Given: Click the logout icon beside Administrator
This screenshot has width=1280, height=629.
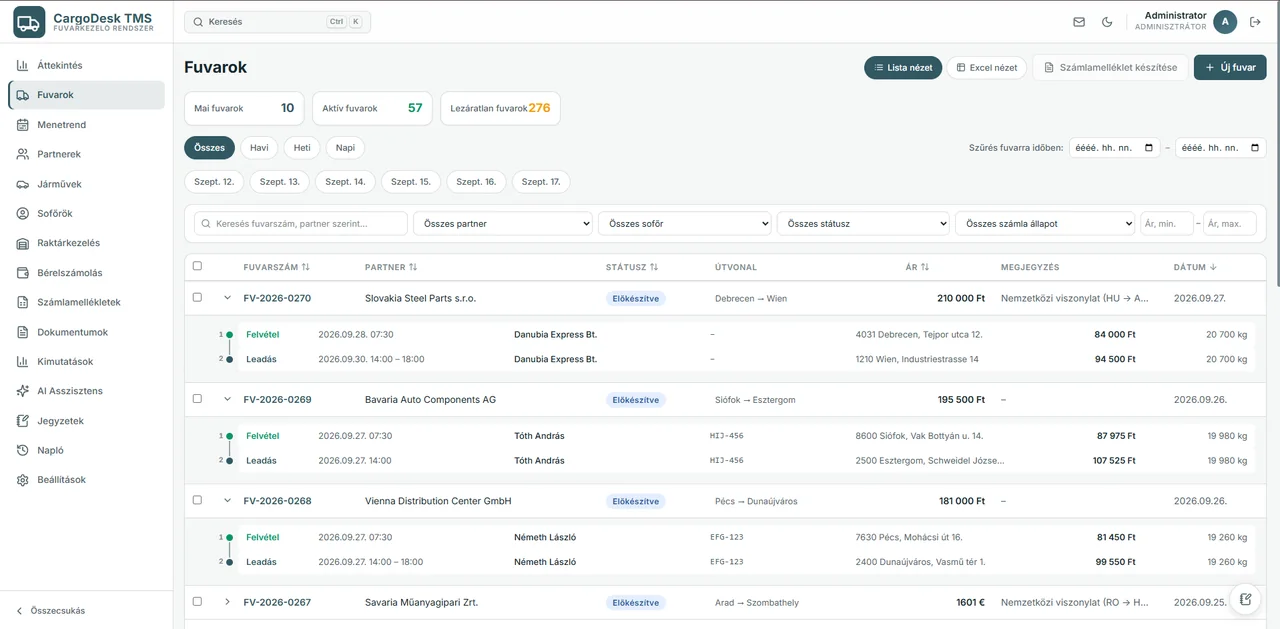Looking at the screenshot, I should pos(1255,22).
